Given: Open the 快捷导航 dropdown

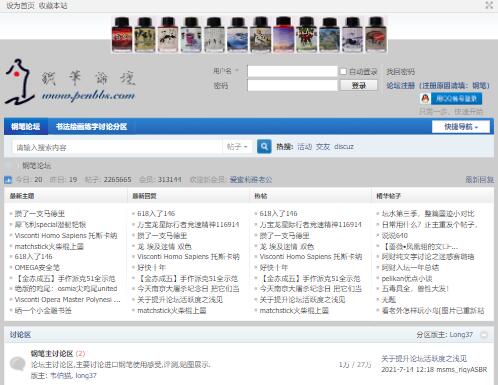Looking at the screenshot, I should (x=461, y=127).
